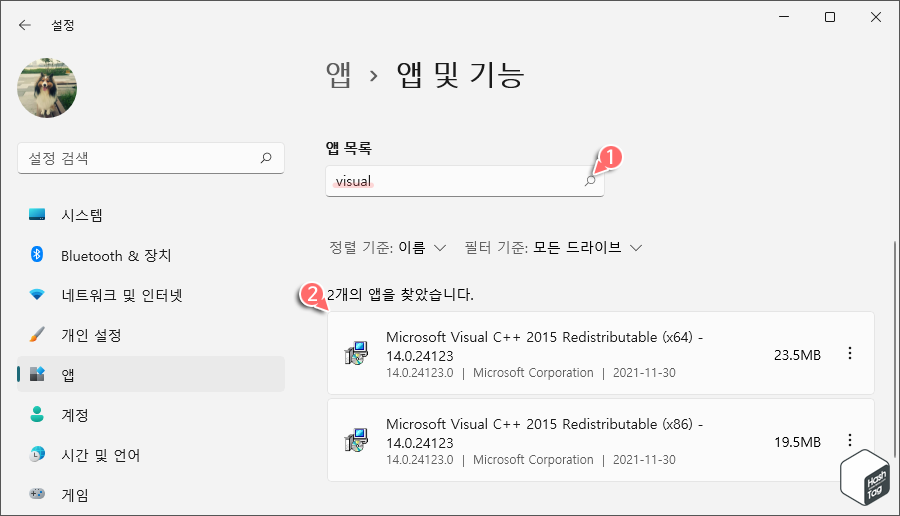
Task: Click the magnifier in 설정 검색 box
Action: click(x=266, y=158)
